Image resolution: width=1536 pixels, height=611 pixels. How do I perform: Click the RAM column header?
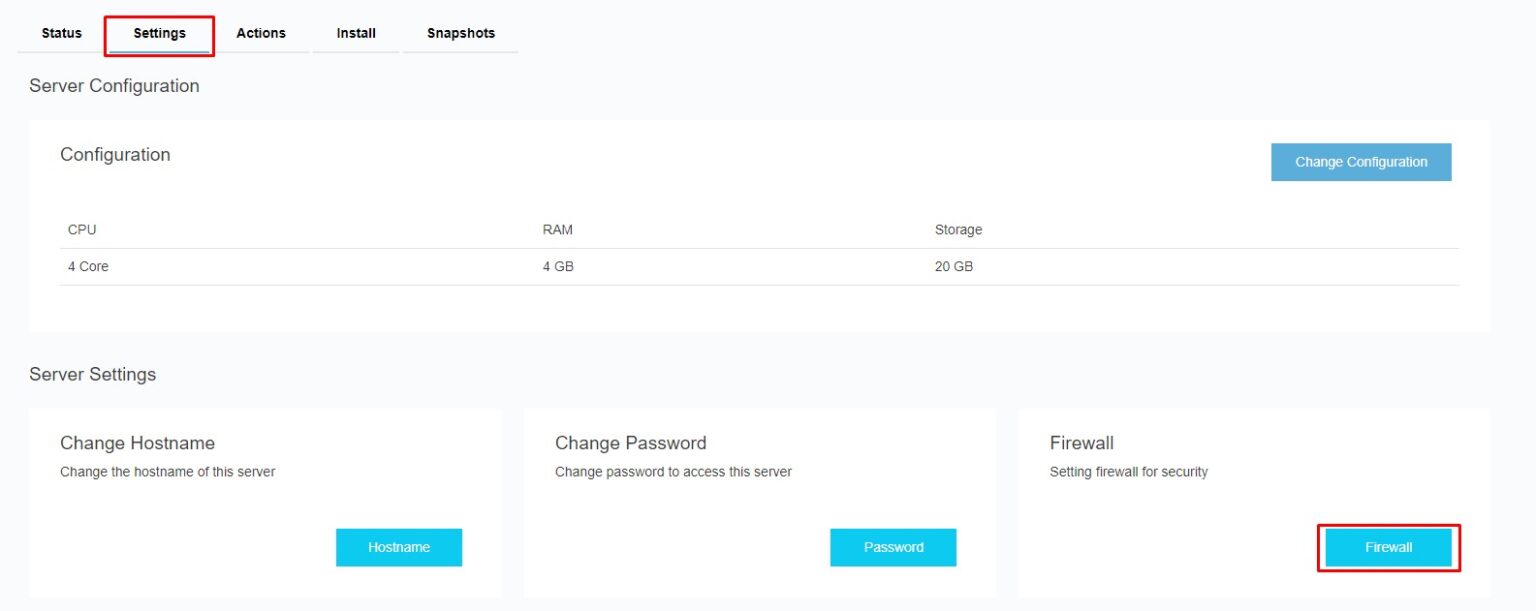click(557, 230)
